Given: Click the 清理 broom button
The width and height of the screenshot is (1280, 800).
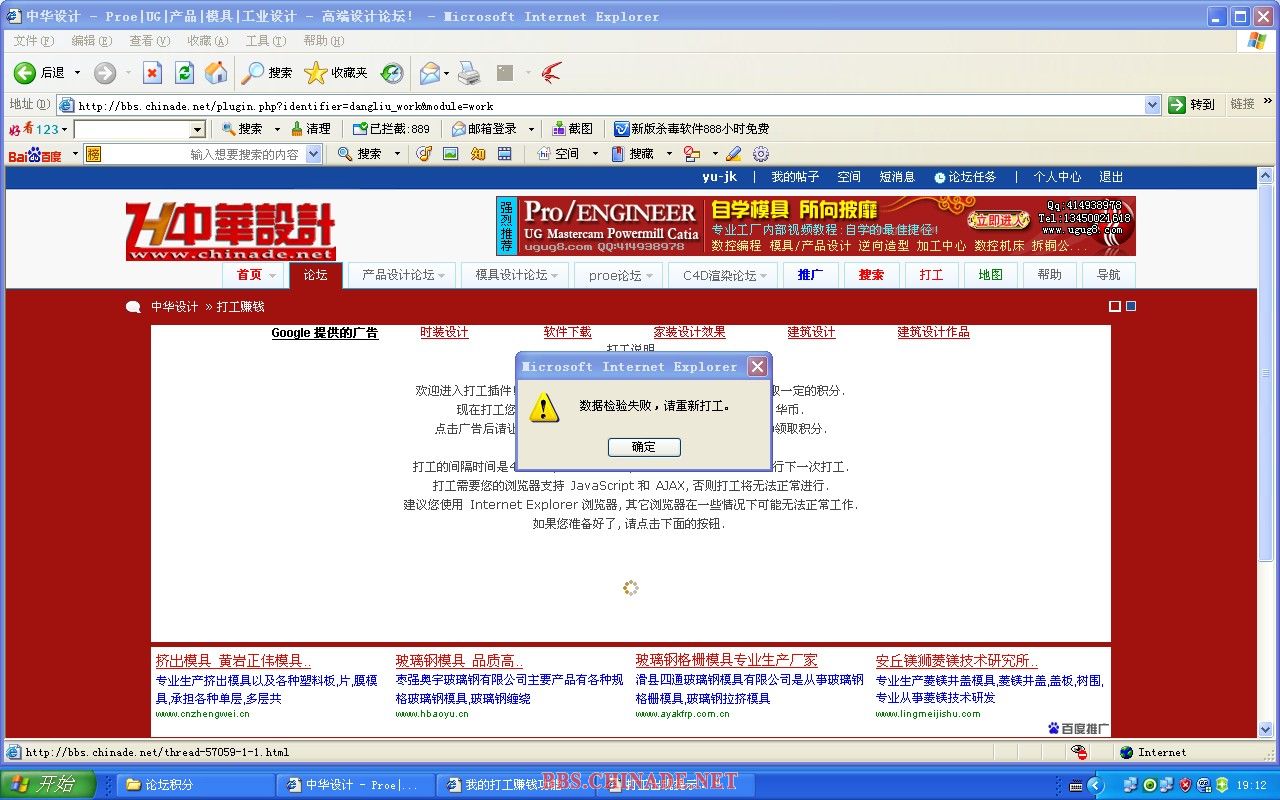Looking at the screenshot, I should [310, 129].
